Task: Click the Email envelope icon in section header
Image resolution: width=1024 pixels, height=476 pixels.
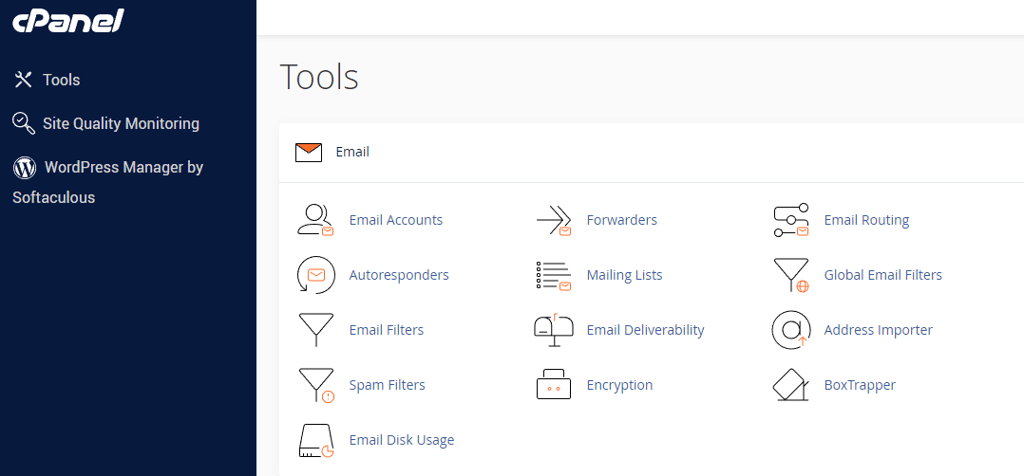Action: (x=309, y=152)
